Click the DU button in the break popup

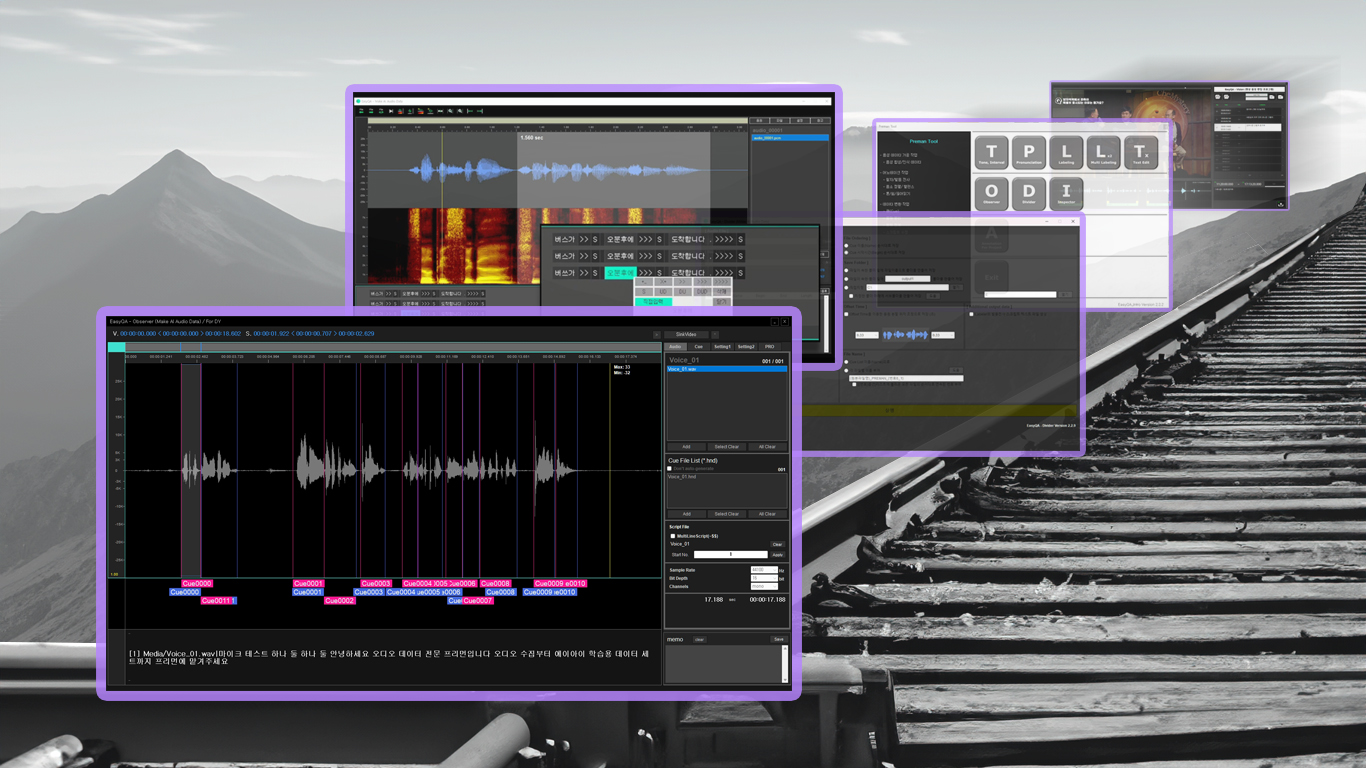[683, 291]
